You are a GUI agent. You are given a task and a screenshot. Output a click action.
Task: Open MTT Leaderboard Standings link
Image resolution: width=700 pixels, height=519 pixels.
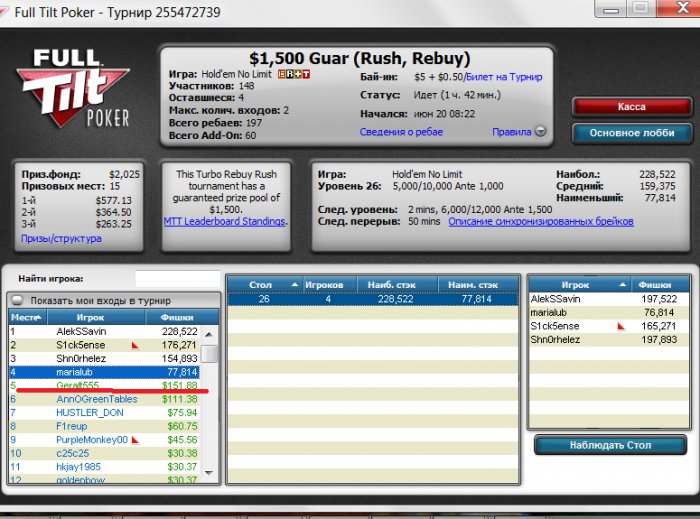225,221
